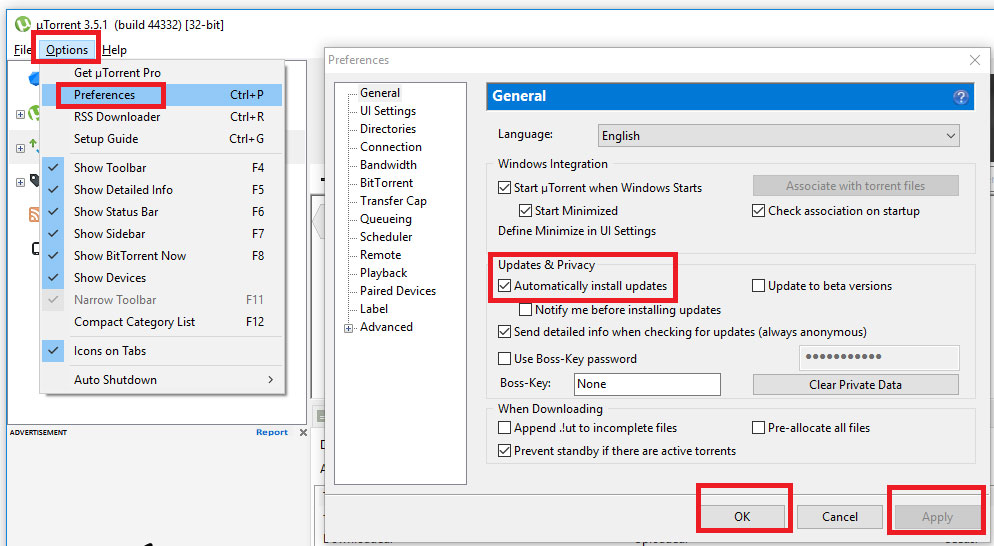994x546 pixels.
Task: Click the Apply button
Action: click(937, 517)
